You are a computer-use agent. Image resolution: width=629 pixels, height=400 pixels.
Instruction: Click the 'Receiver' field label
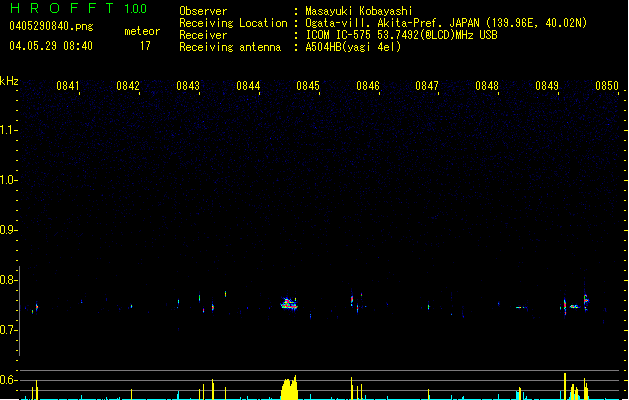click(203, 35)
